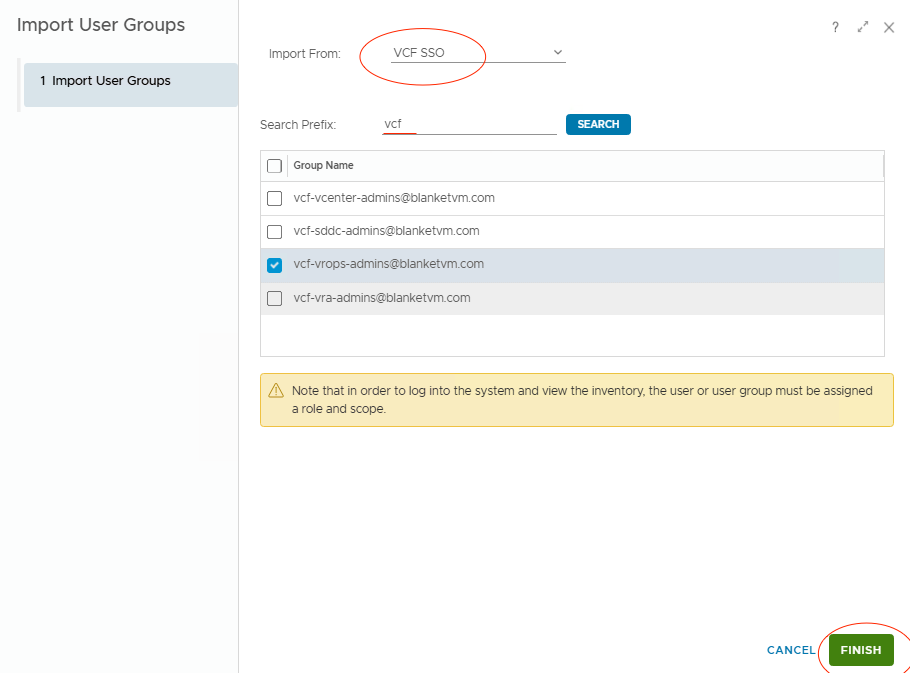Click into the Search Prefix text field
This screenshot has width=910, height=673.
pos(470,125)
